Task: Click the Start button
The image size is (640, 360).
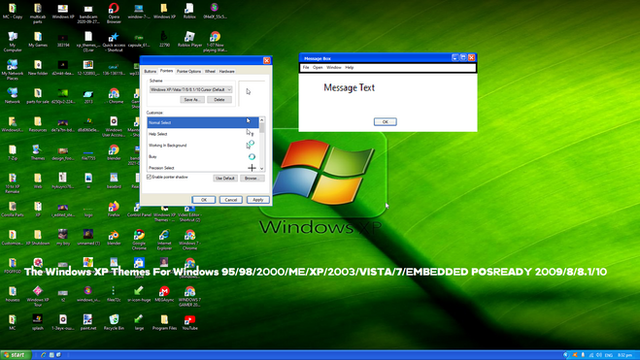Action: [16, 355]
